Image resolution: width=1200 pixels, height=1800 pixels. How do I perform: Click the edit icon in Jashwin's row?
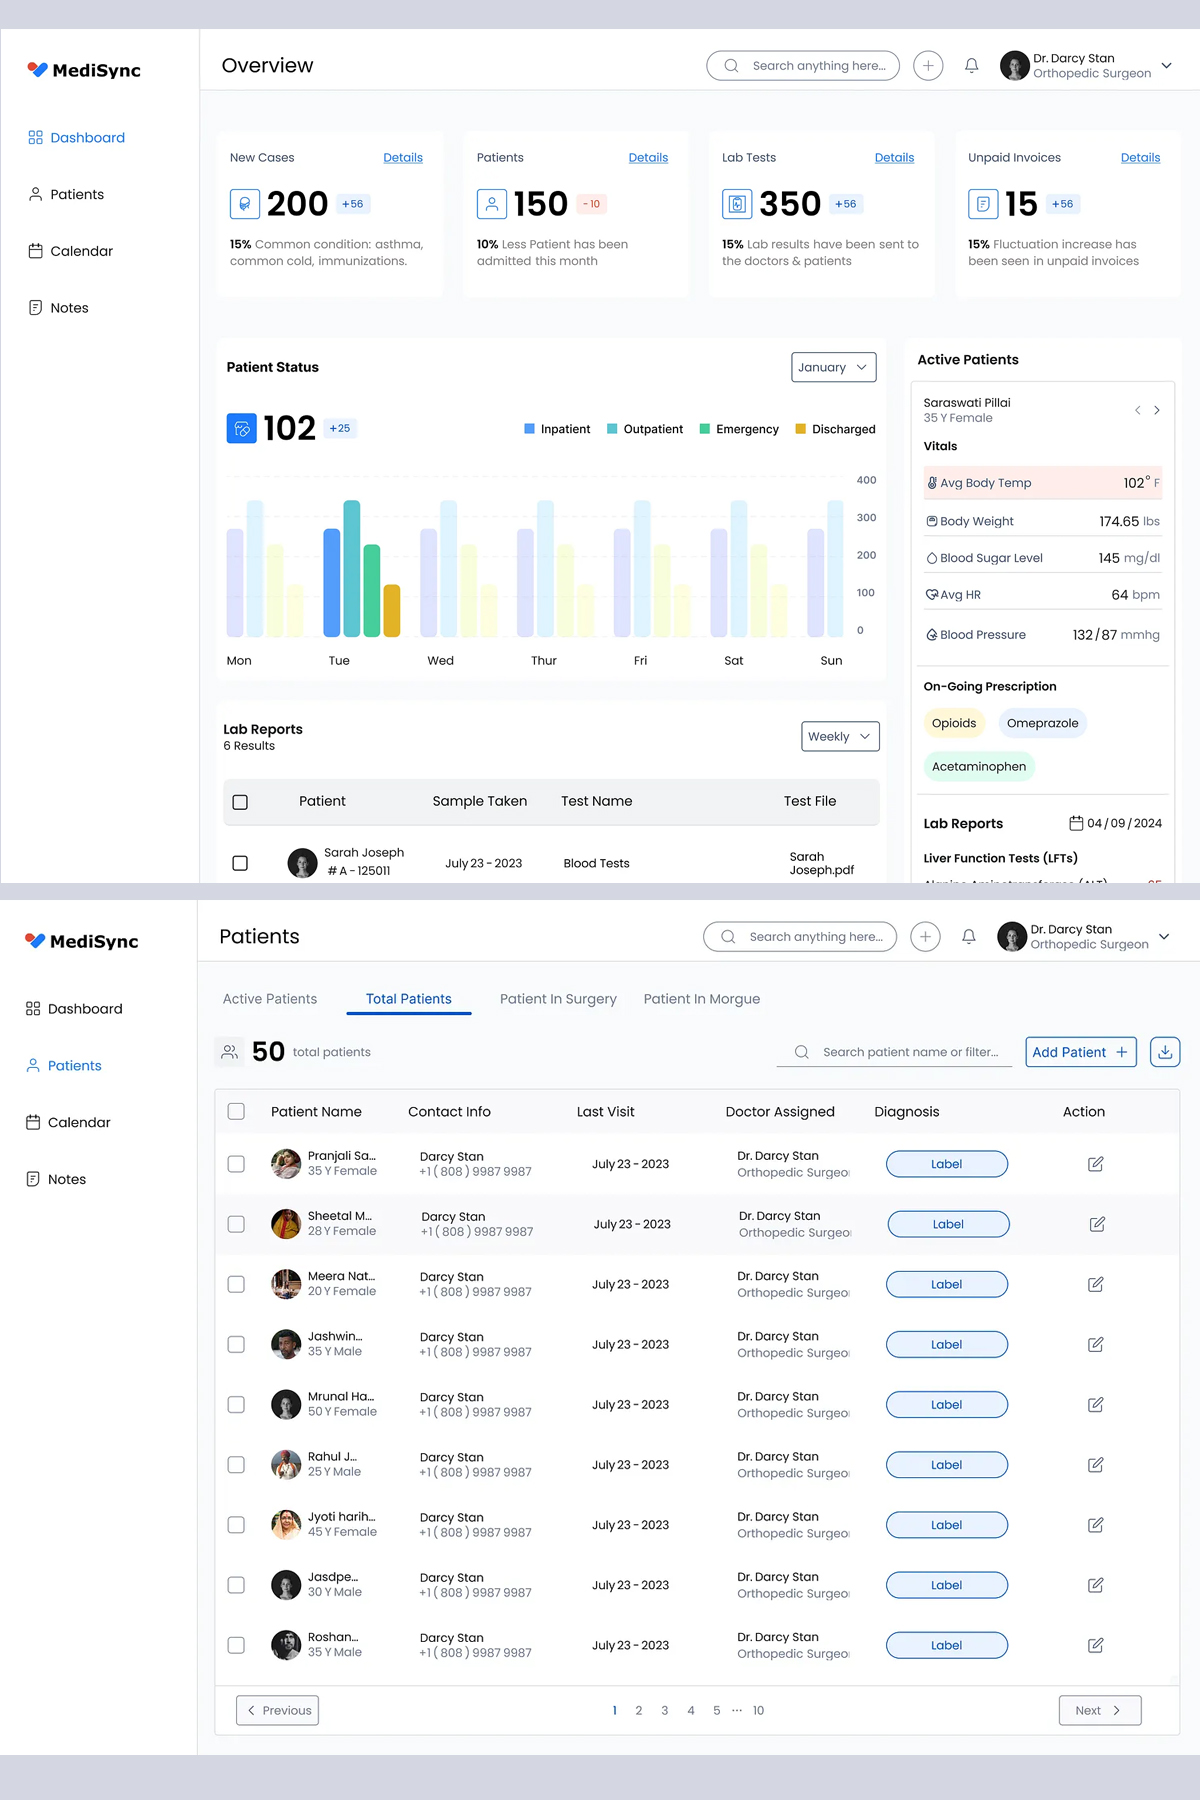point(1096,1344)
